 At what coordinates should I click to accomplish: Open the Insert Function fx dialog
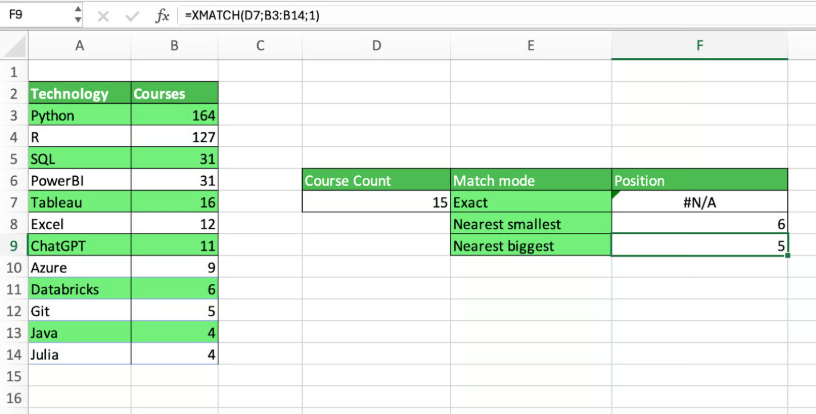163,16
